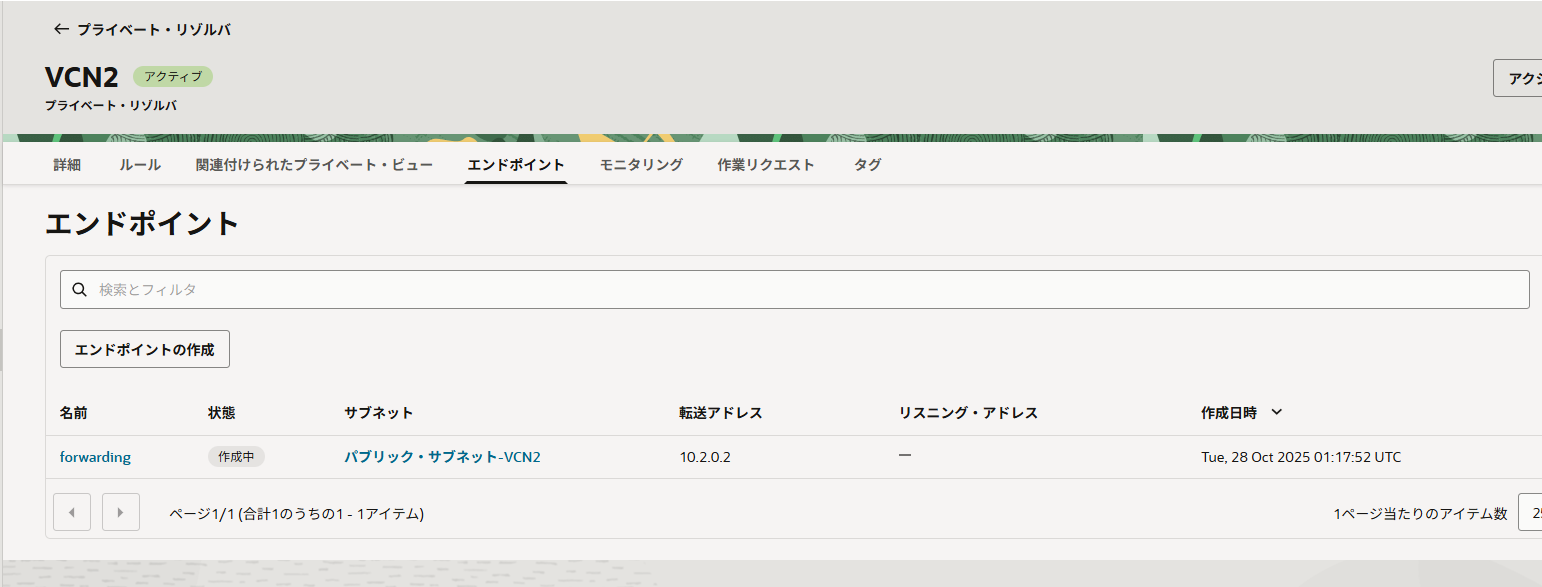Click the 10.2.0.2 forwarding address cell
The image size is (1542, 587).
click(x=705, y=457)
